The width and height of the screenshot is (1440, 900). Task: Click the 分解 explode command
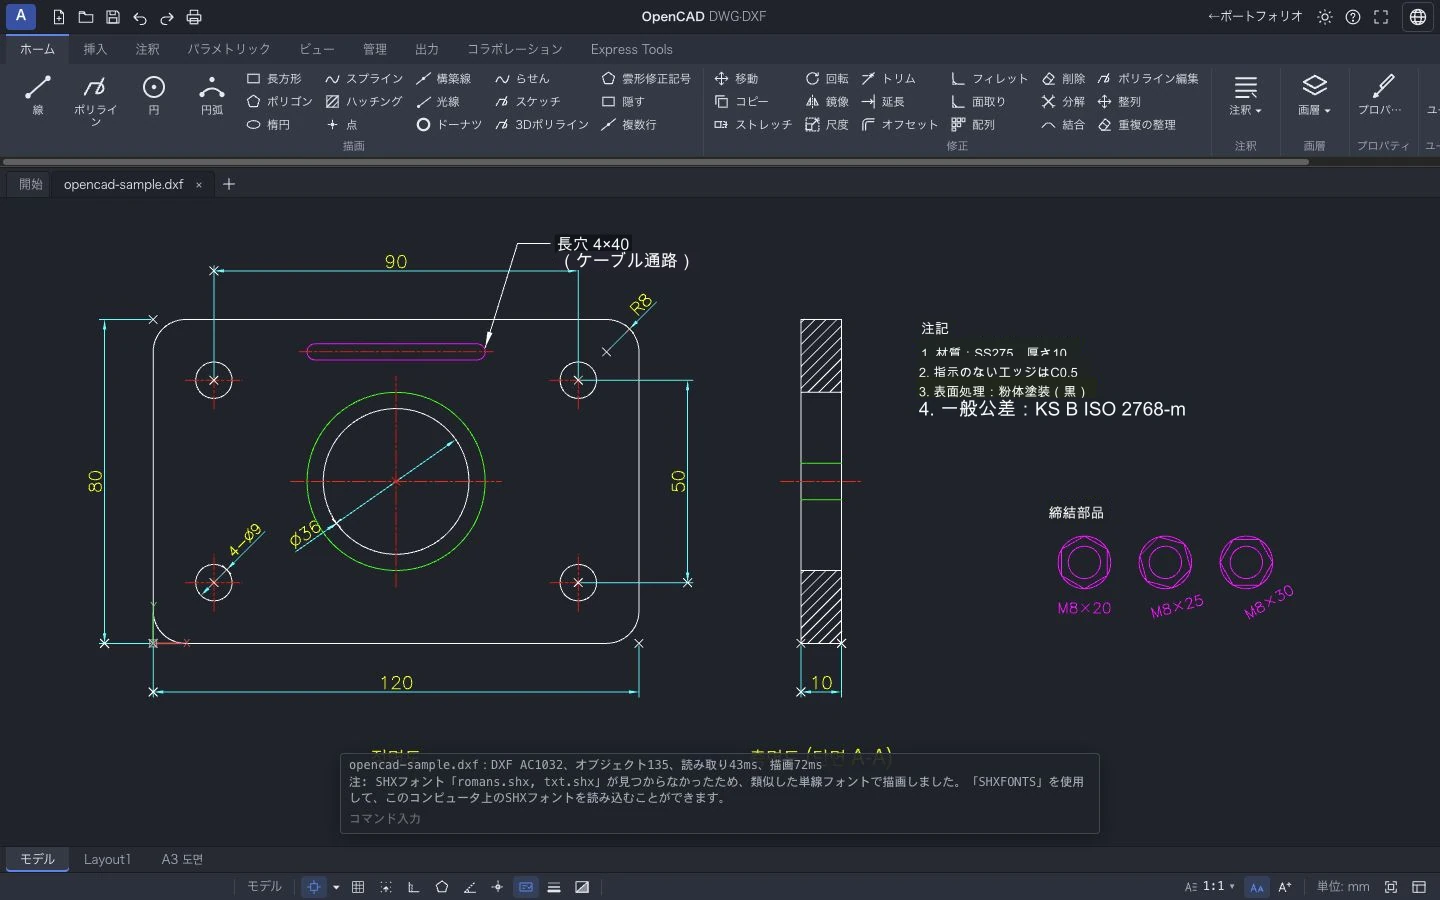tap(1063, 101)
